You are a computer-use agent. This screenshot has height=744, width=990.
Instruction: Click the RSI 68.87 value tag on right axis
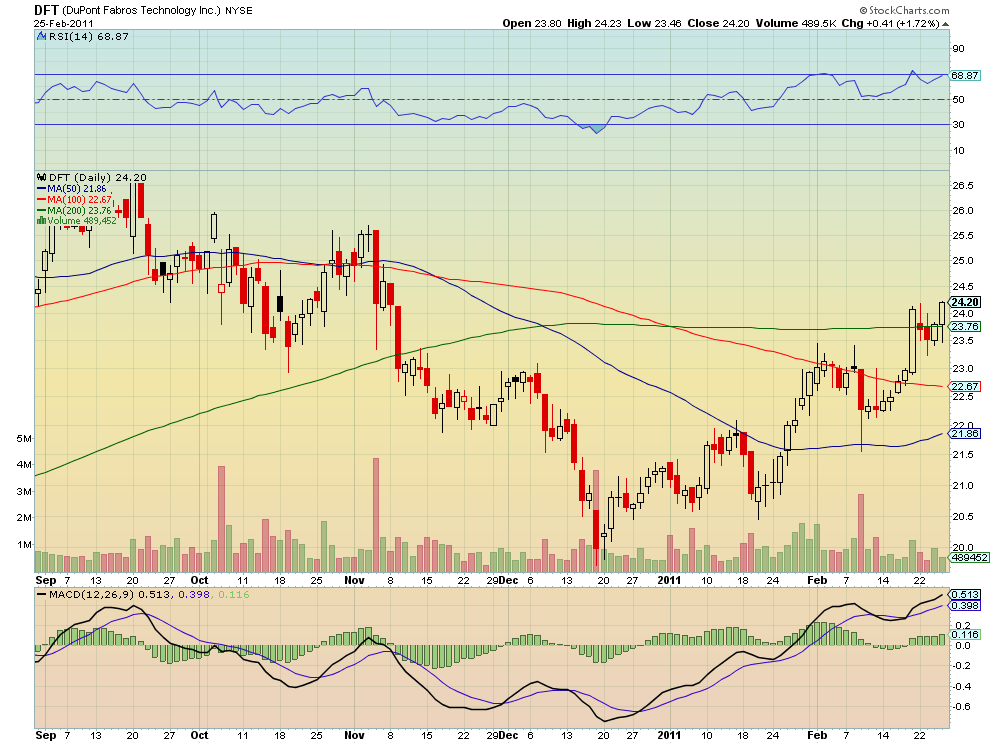tap(965, 75)
